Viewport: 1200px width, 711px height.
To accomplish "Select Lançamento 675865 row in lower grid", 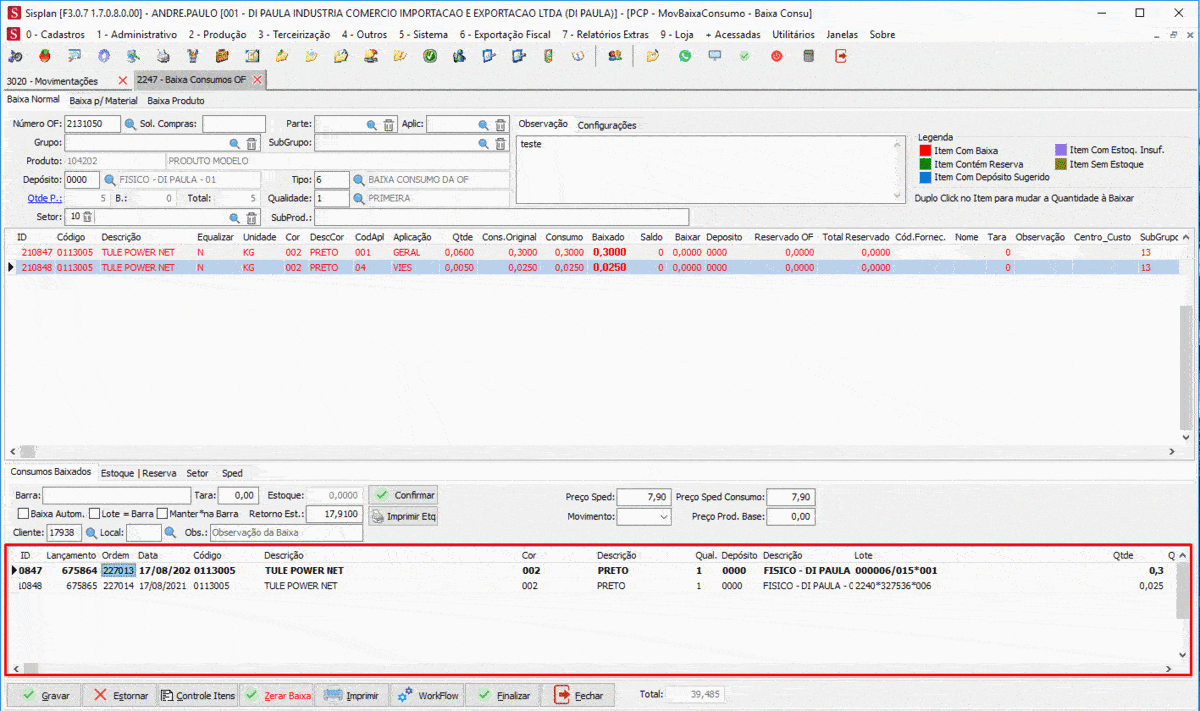I will click(x=592, y=586).
